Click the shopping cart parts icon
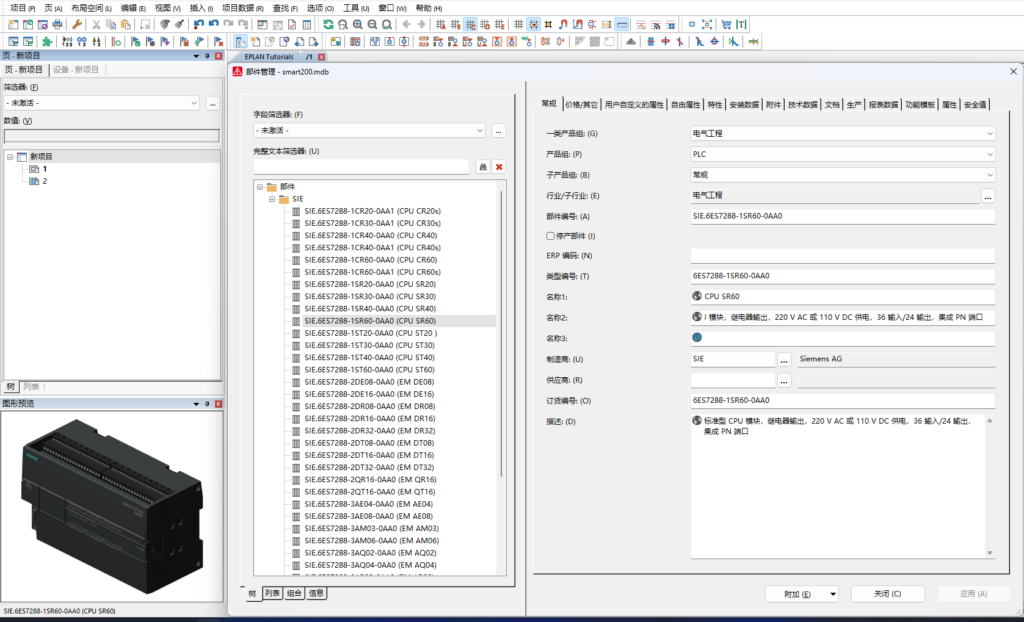The height and width of the screenshot is (622, 1024). click(x=726, y=25)
